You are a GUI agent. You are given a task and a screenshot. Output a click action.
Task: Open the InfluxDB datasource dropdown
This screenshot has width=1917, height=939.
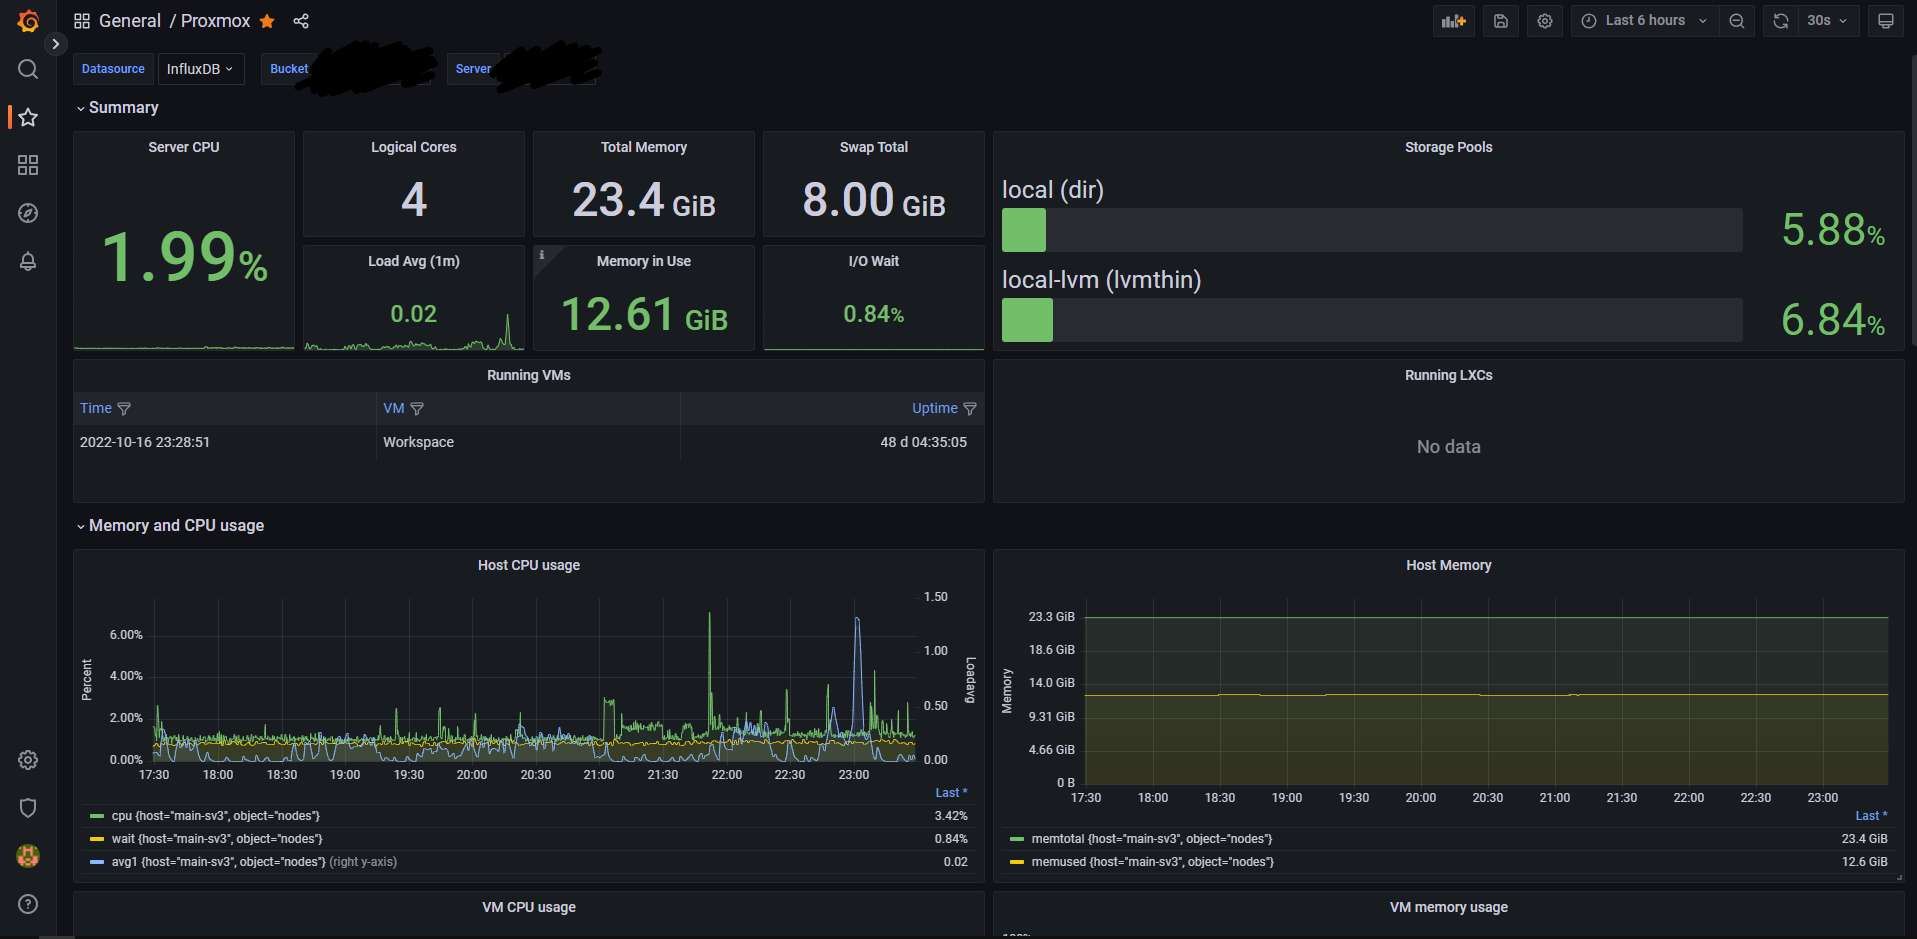click(x=200, y=69)
